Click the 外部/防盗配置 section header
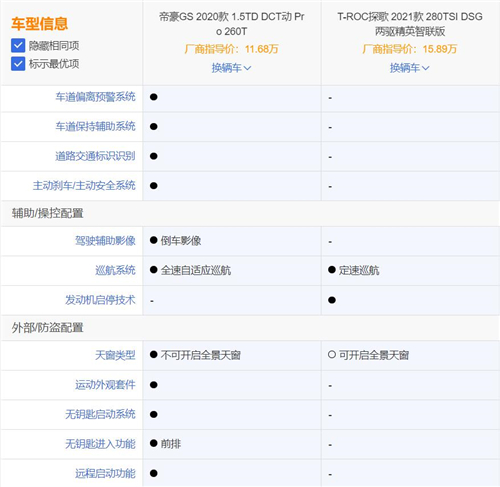 pyautogui.click(x=47, y=328)
